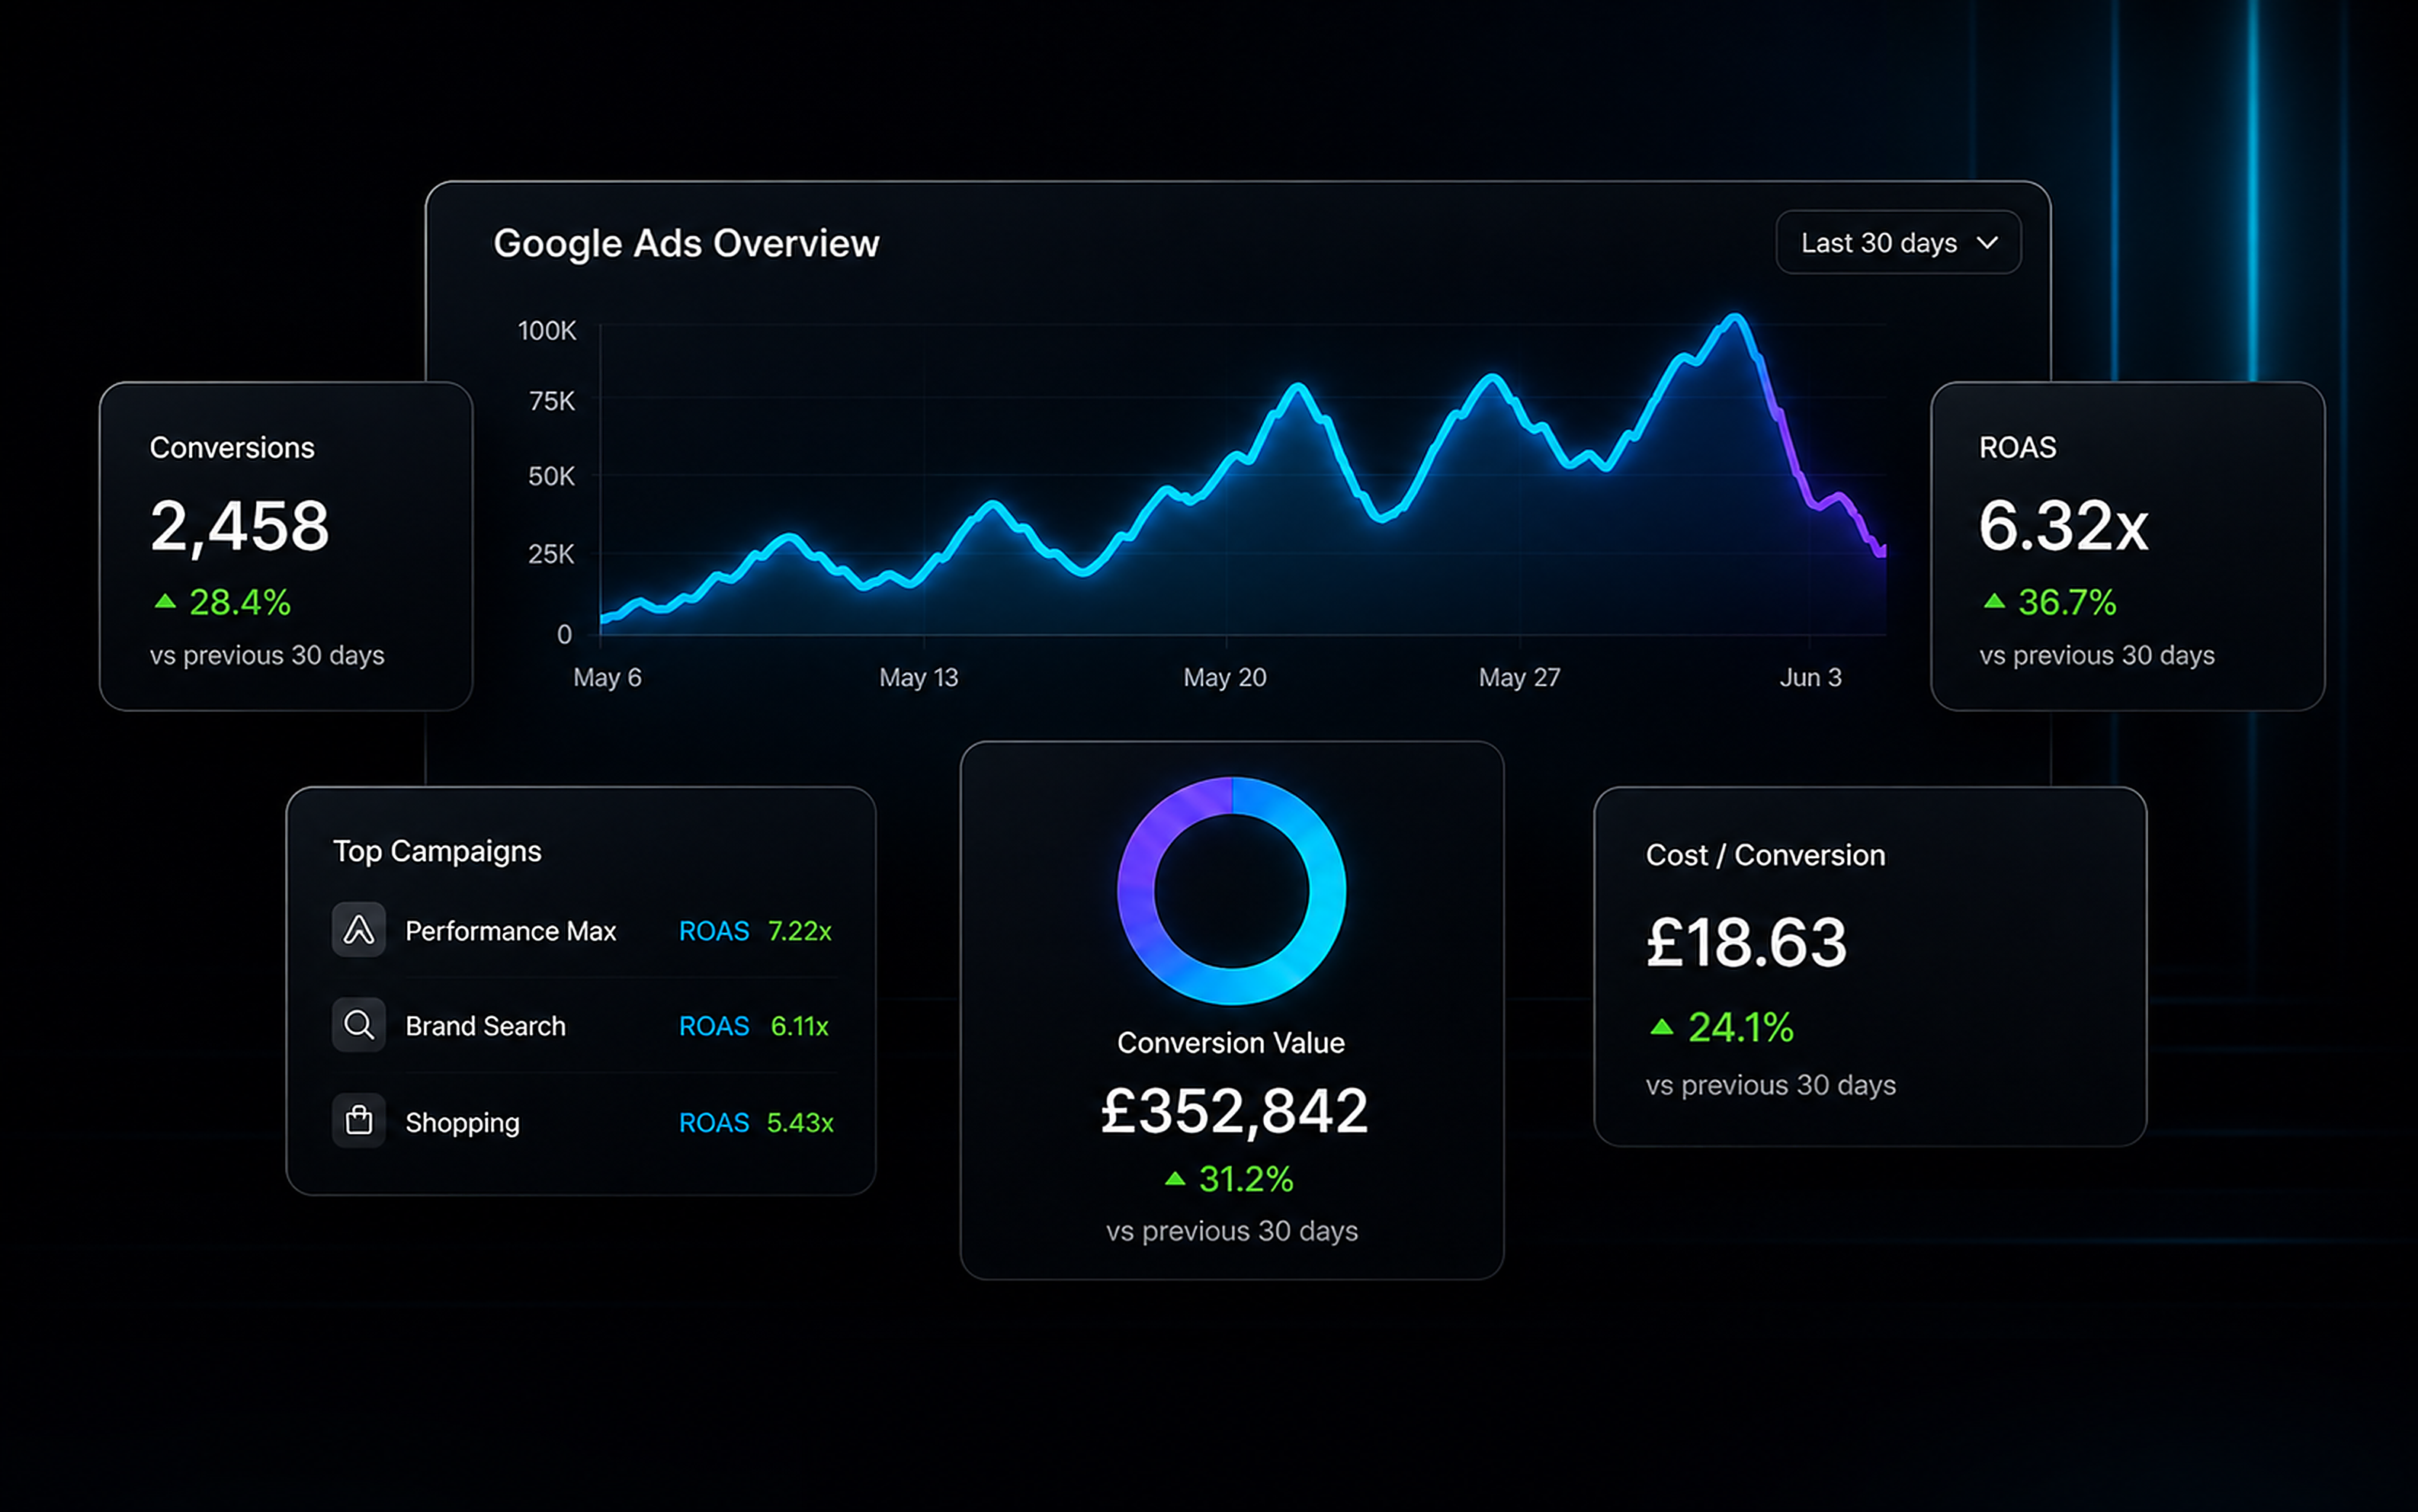Click the 5.43x ROAS value
2418x1512 pixels.
[x=799, y=1122]
